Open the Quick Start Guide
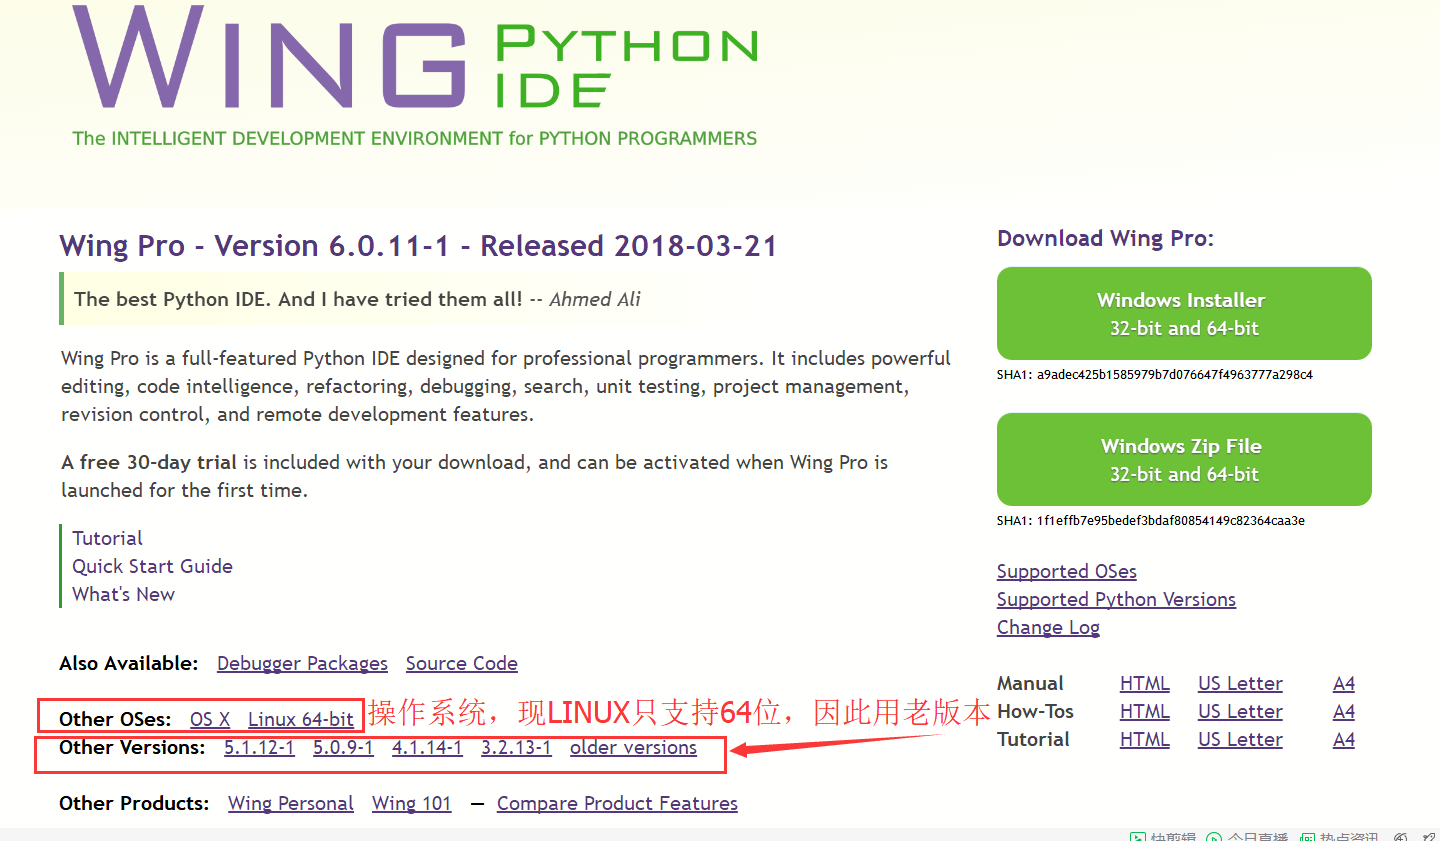 coord(152,566)
